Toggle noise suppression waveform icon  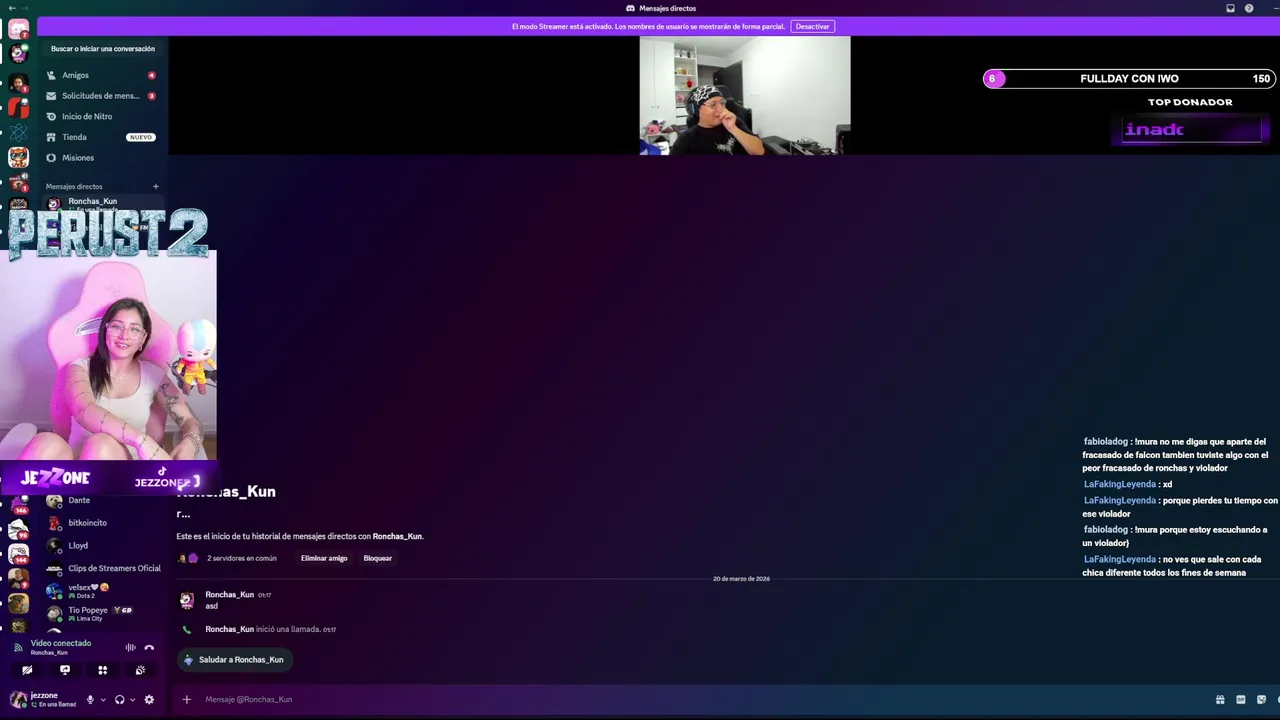(x=130, y=648)
